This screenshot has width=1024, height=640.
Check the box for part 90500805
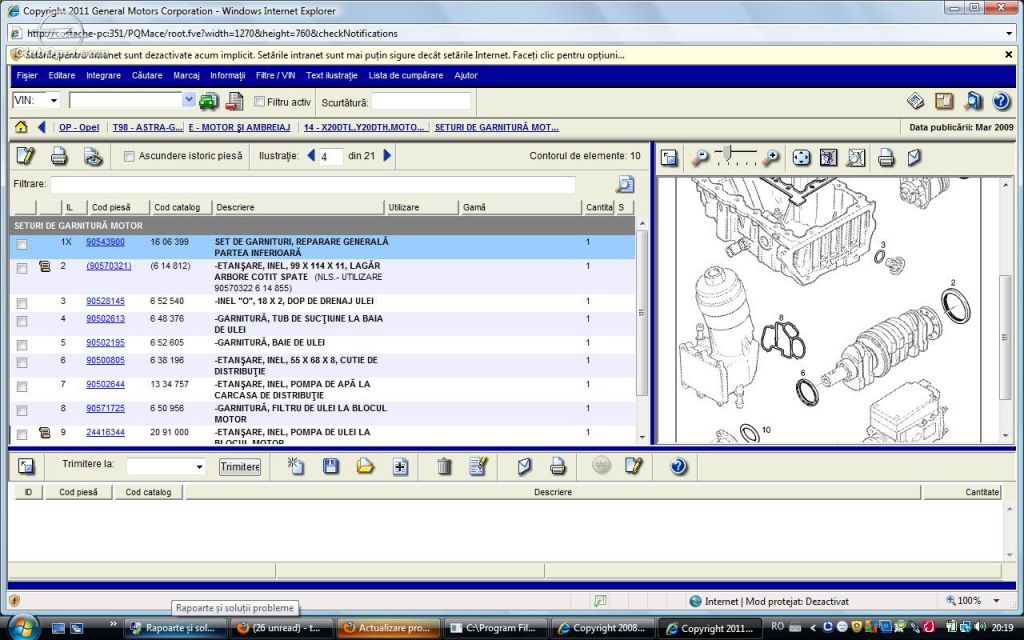(22, 362)
